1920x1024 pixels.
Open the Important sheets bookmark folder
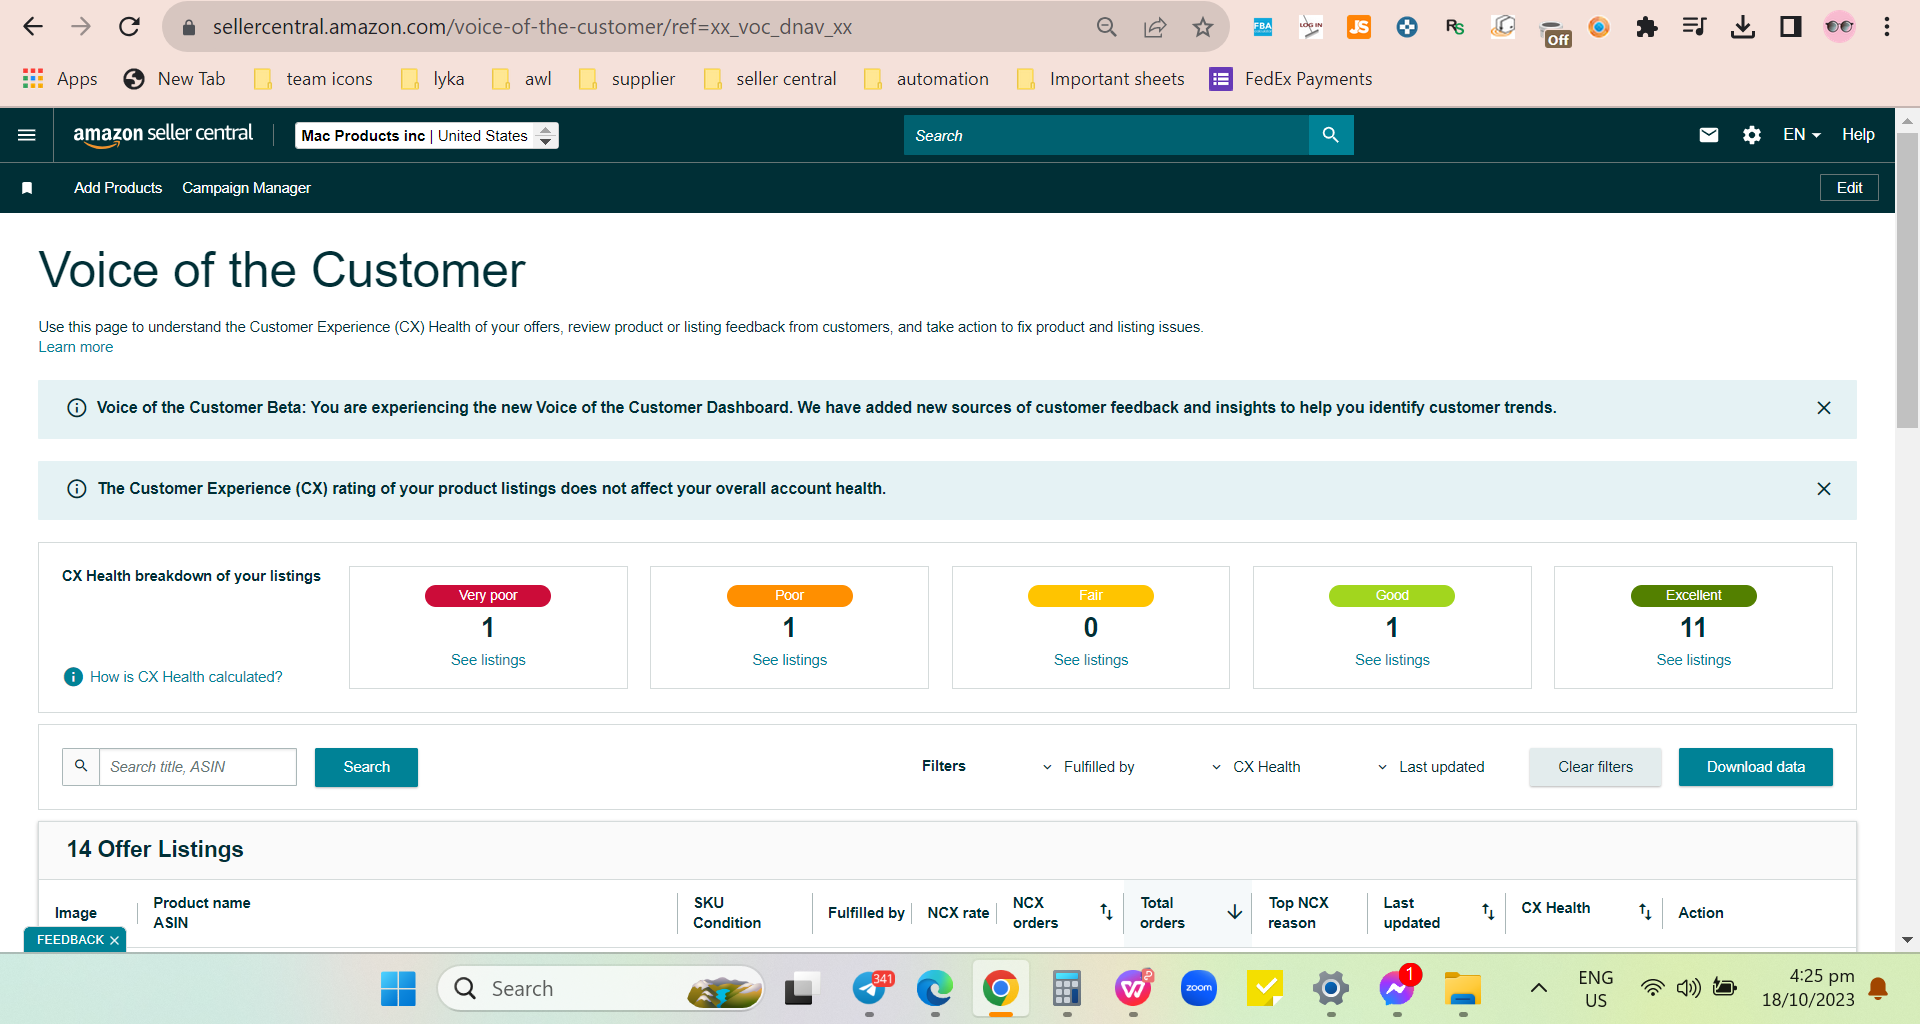[1100, 79]
